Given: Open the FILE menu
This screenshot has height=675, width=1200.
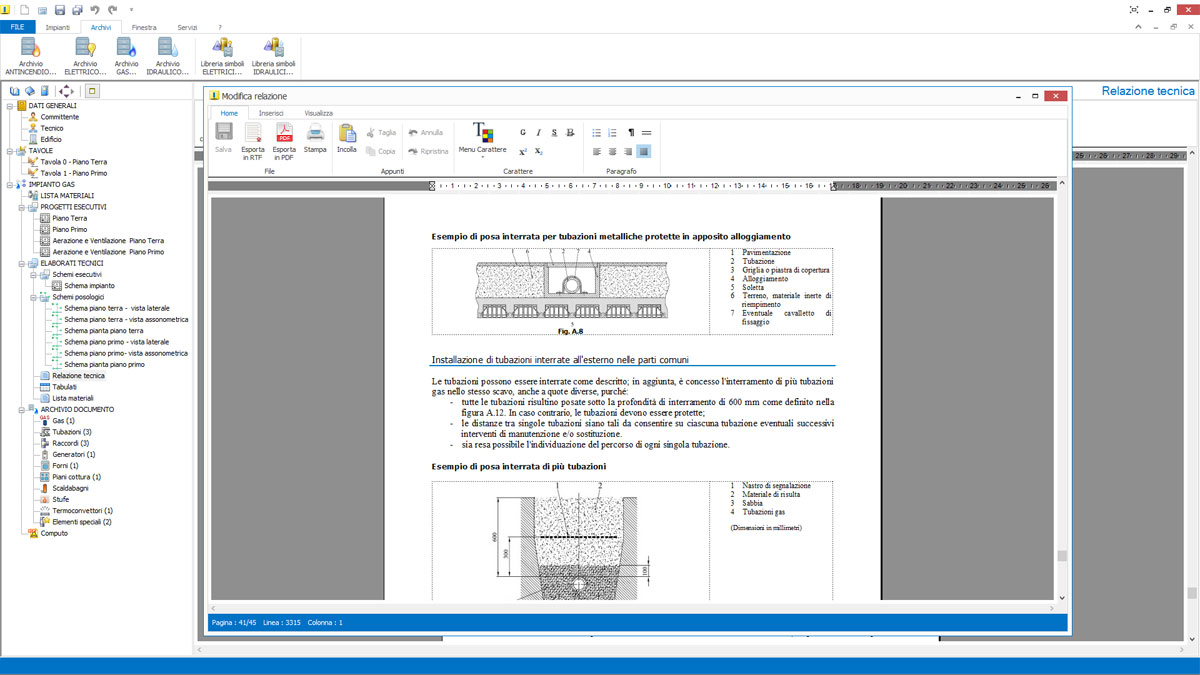Looking at the screenshot, I should click(17, 27).
